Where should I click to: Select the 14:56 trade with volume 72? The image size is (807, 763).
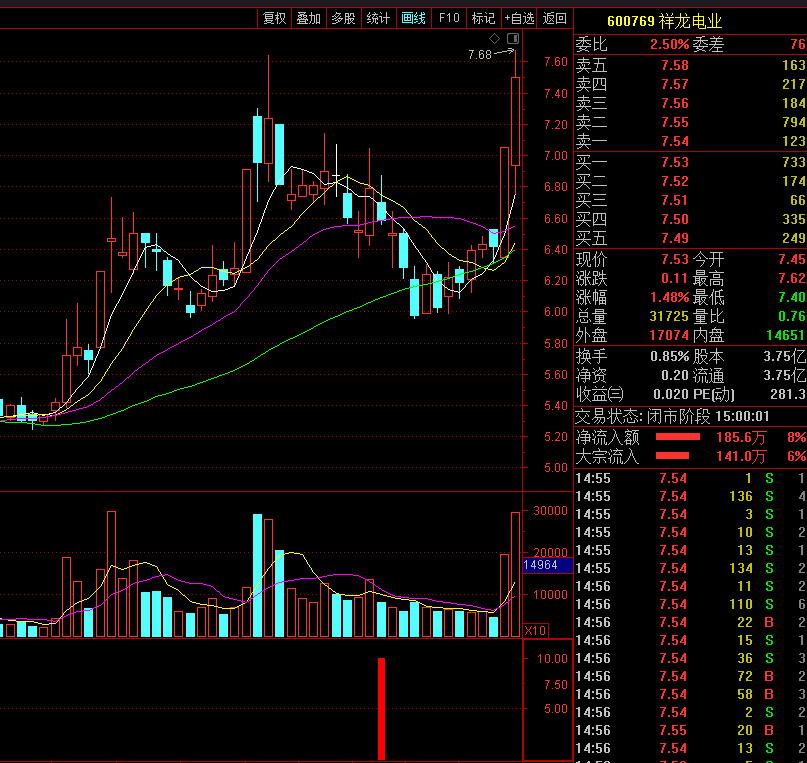pyautogui.click(x=690, y=677)
